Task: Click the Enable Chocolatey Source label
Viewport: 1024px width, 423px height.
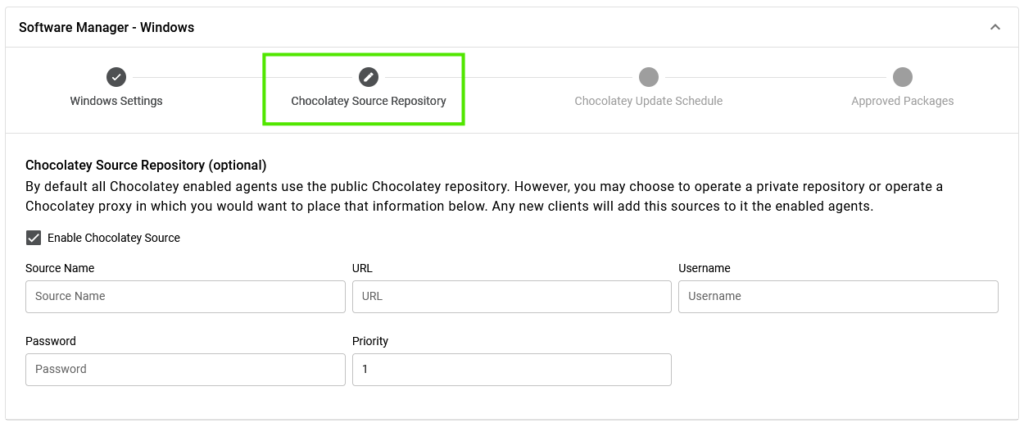Action: [x=114, y=238]
